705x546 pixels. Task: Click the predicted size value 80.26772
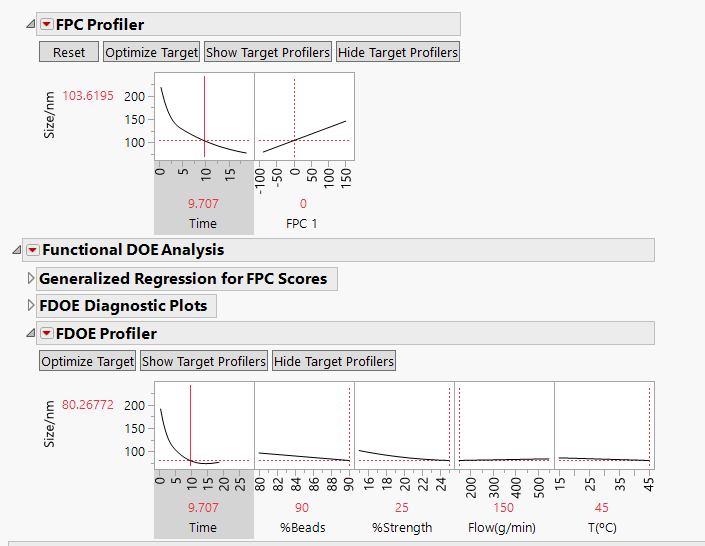coord(88,405)
